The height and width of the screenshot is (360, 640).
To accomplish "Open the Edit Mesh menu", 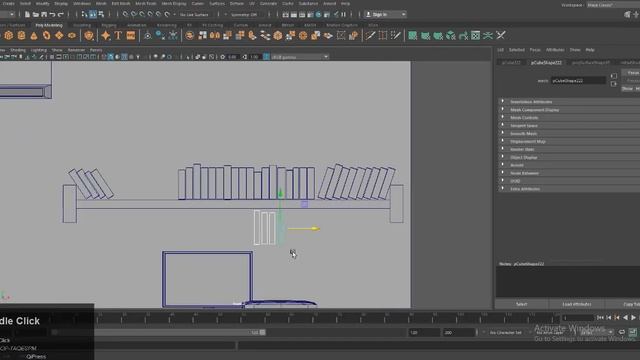I will [x=121, y=3].
